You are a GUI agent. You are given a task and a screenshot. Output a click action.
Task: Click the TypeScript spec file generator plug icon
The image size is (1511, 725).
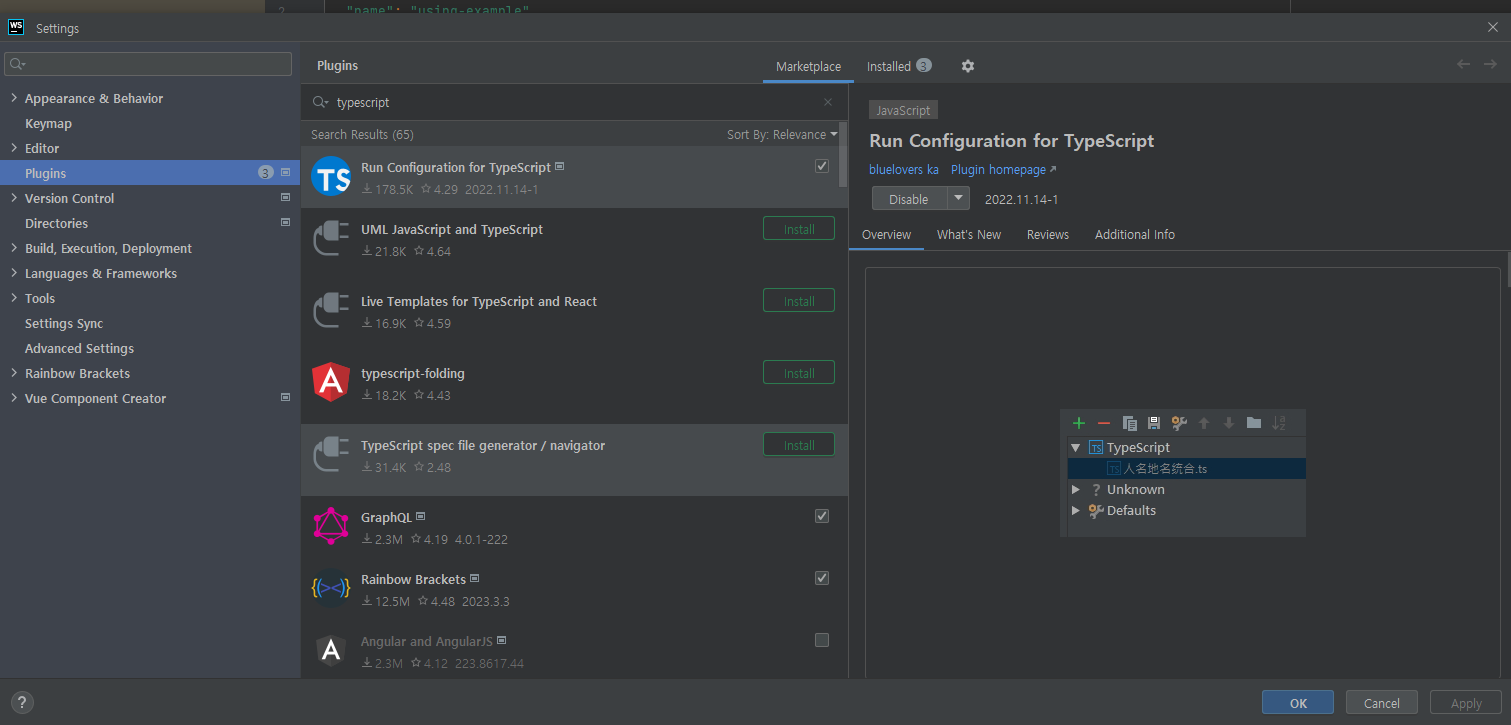coord(331,455)
